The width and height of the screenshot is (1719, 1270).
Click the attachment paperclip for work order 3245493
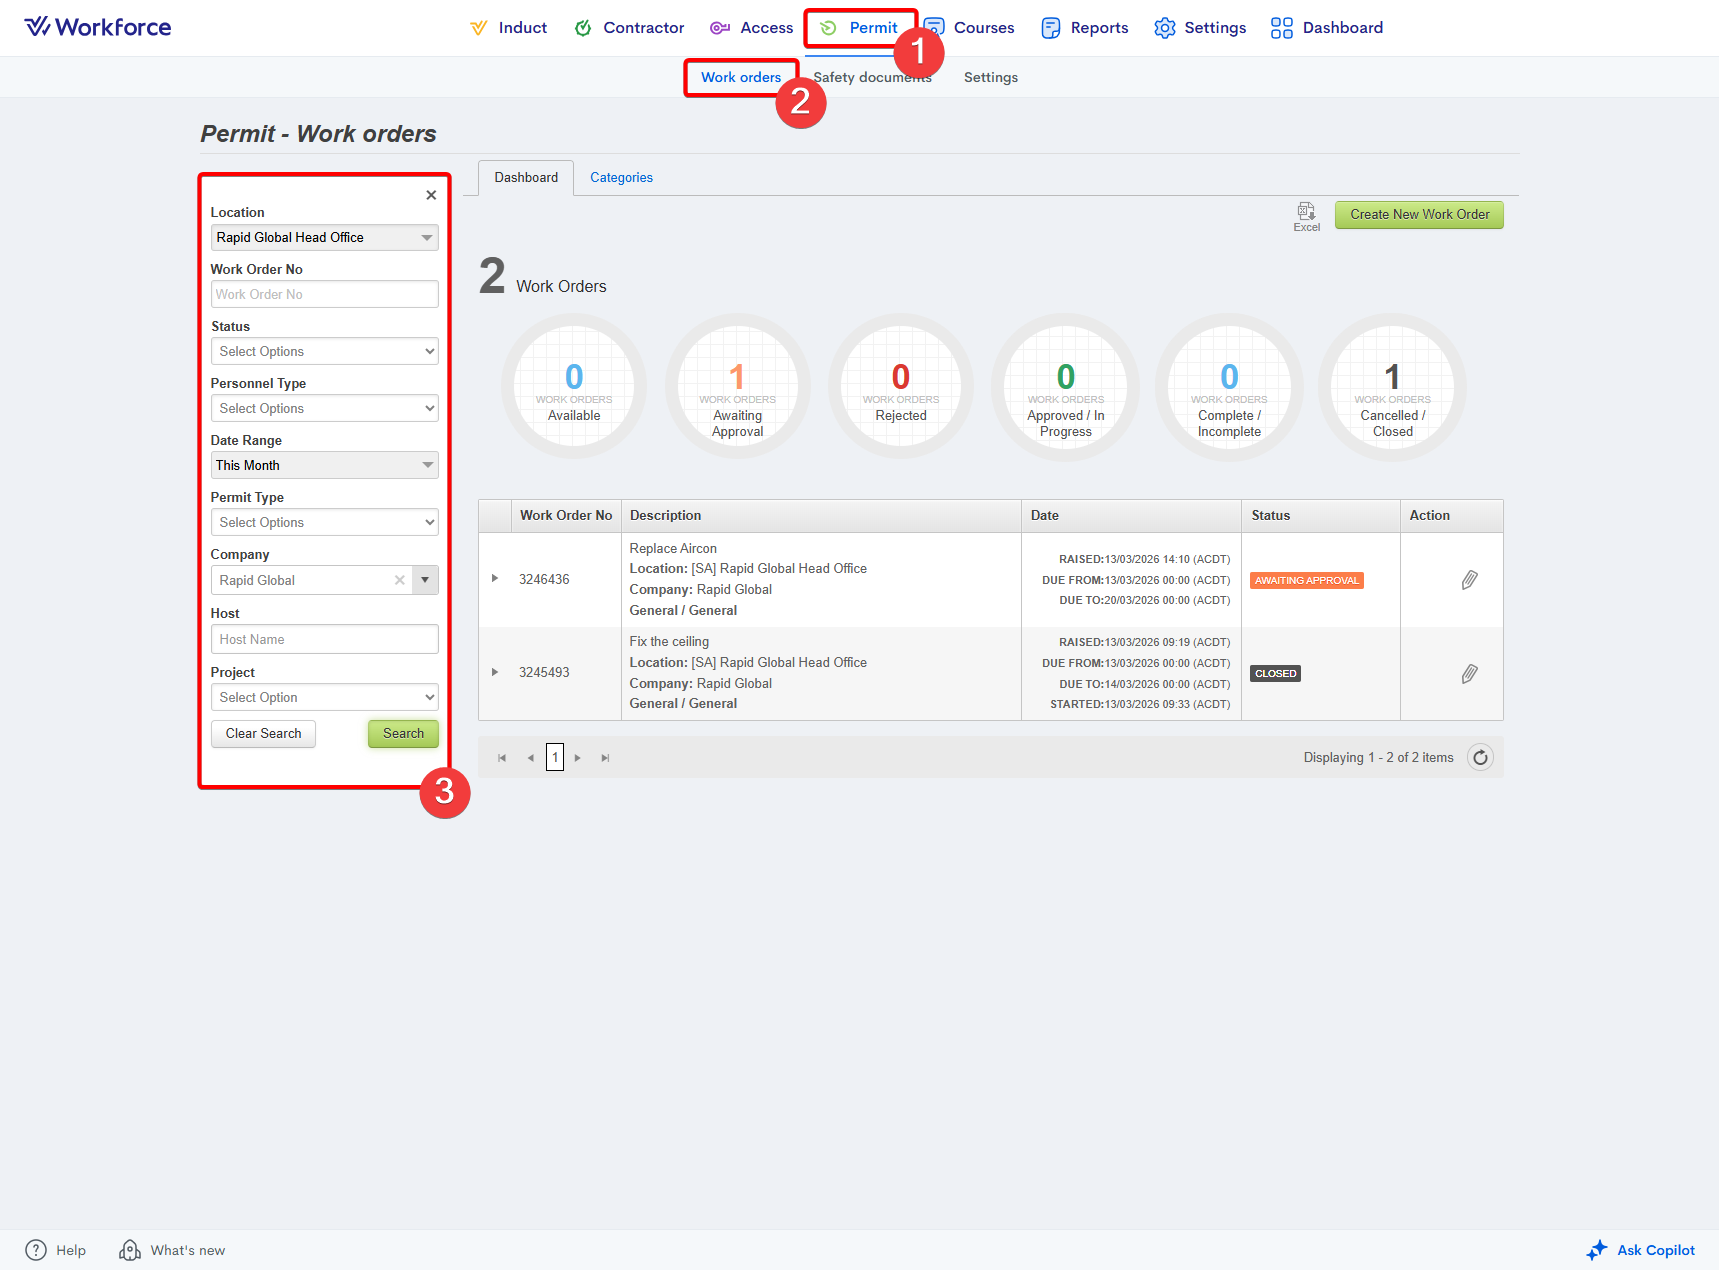click(x=1469, y=674)
